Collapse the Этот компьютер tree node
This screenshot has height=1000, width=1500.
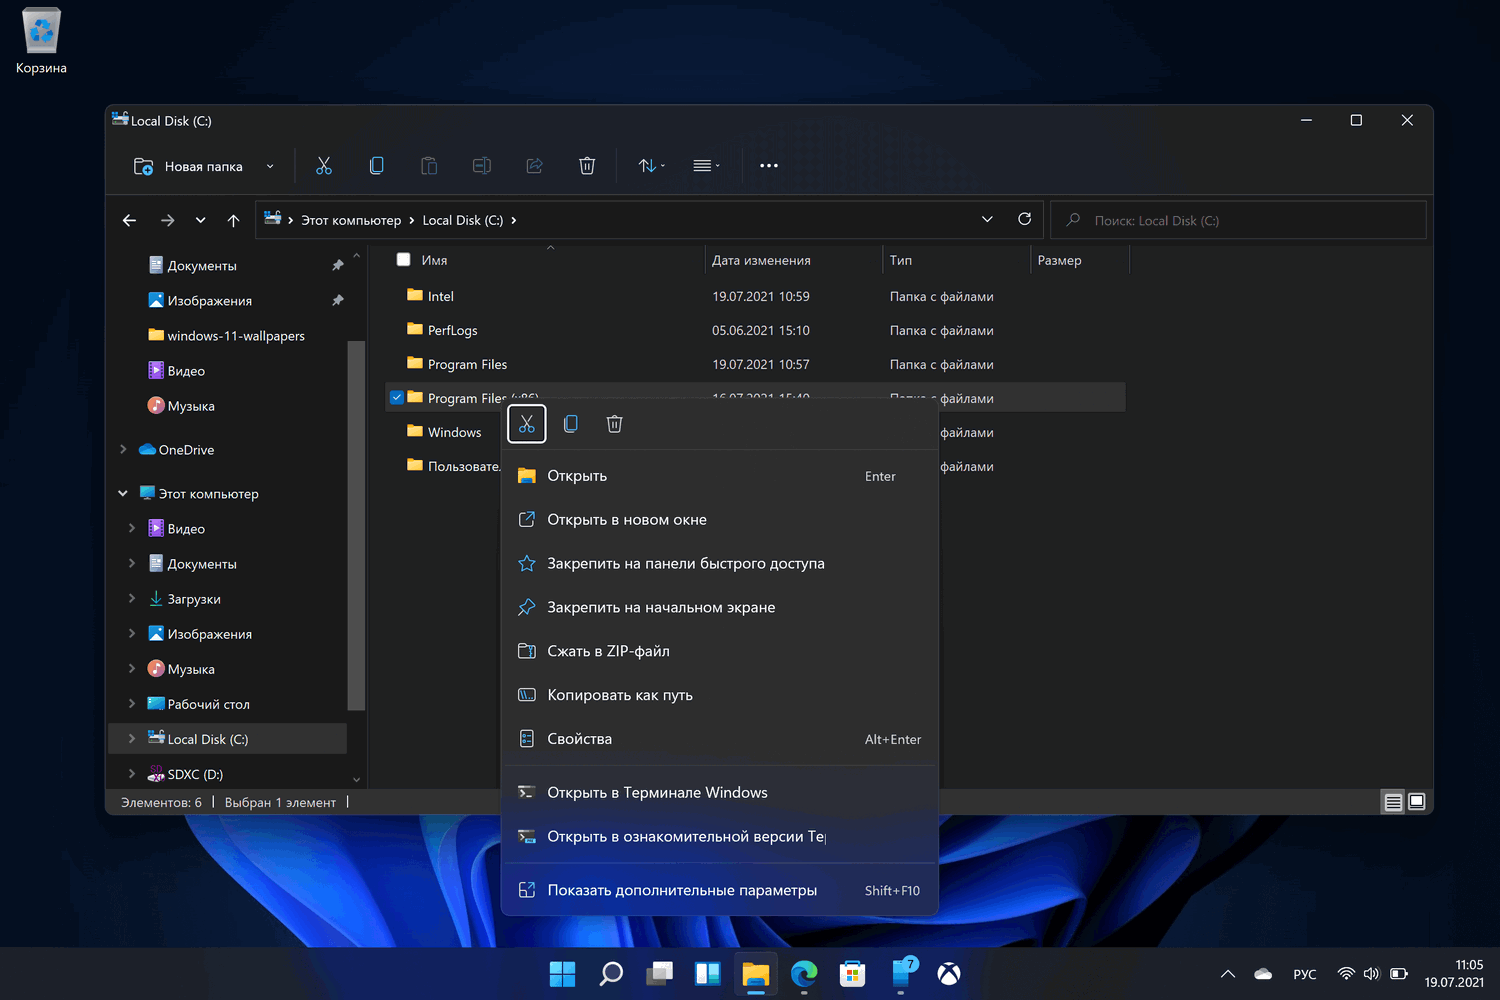click(123, 494)
